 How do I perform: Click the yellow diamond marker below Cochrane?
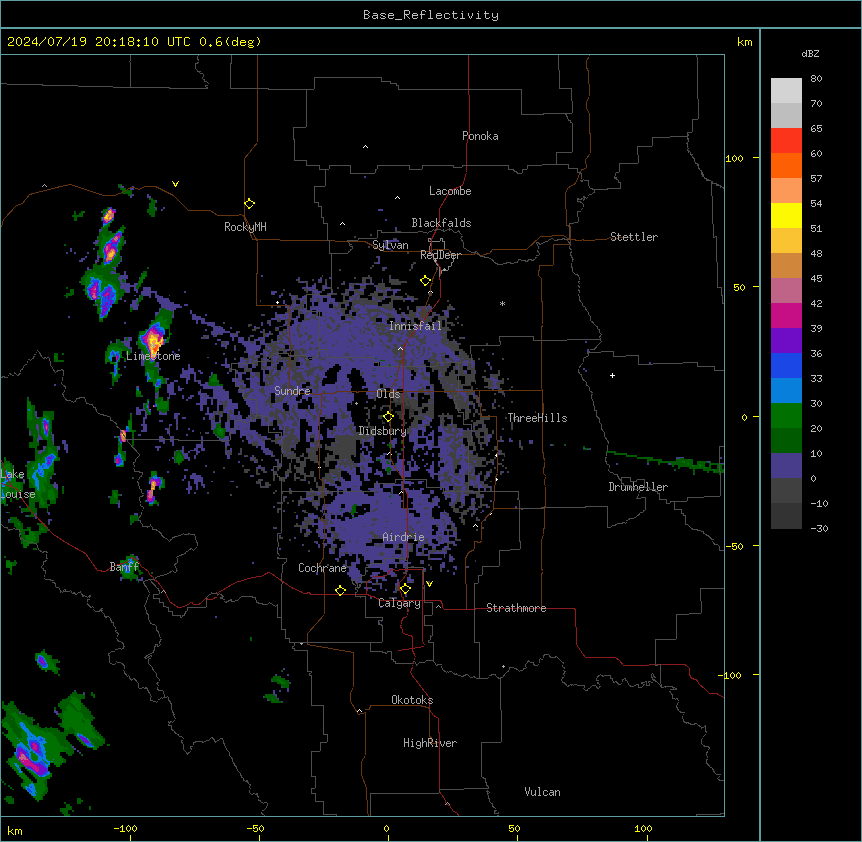click(340, 590)
